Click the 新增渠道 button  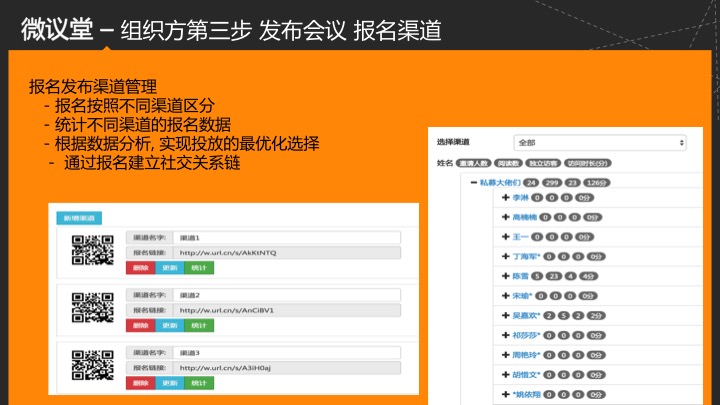tap(79, 218)
